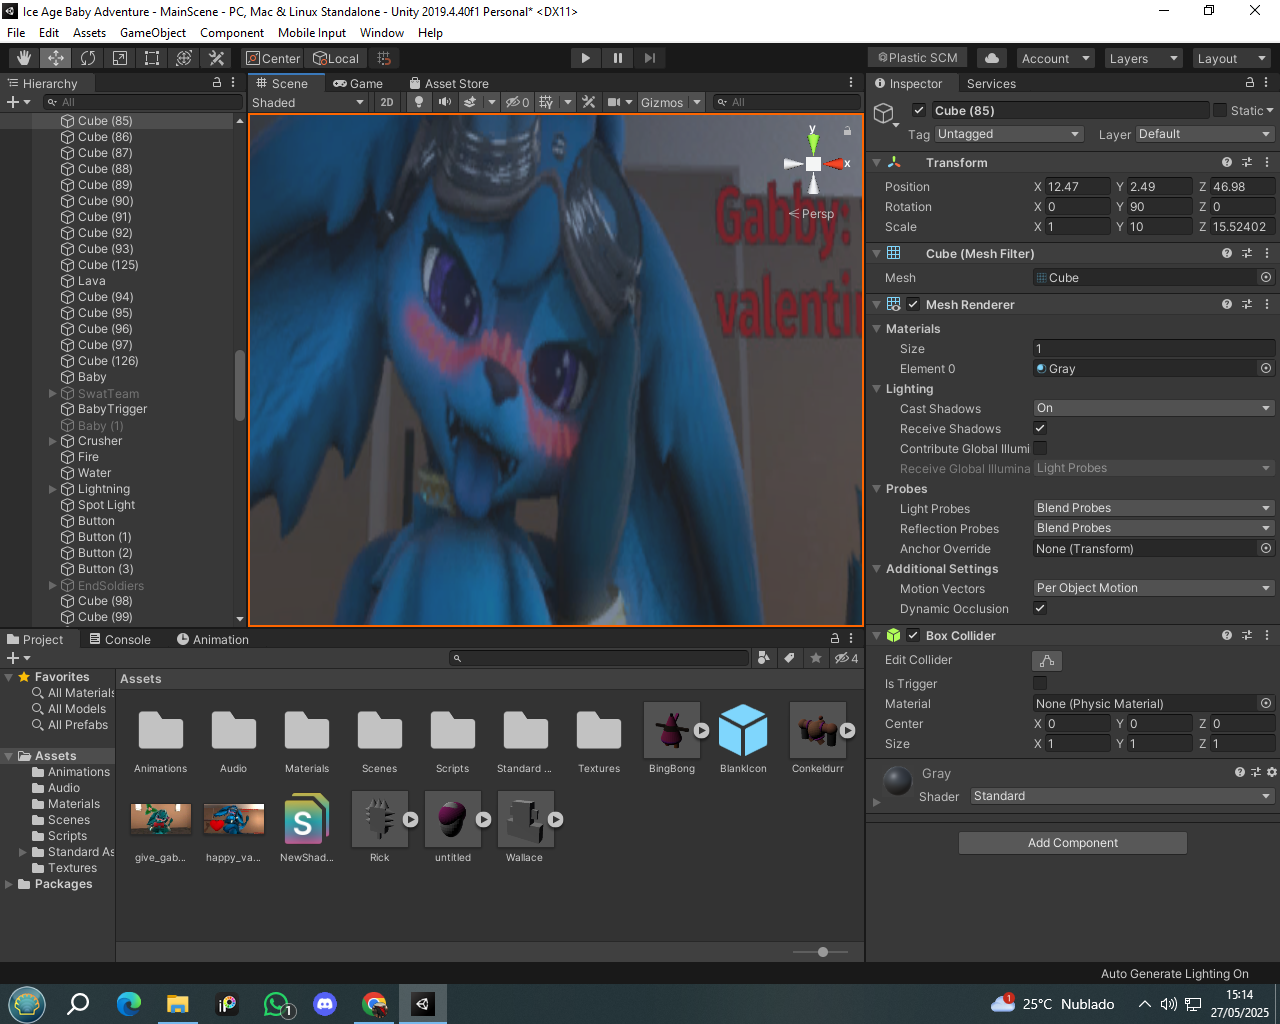Switch to the Game tab
1280x1024 pixels.
coord(358,84)
